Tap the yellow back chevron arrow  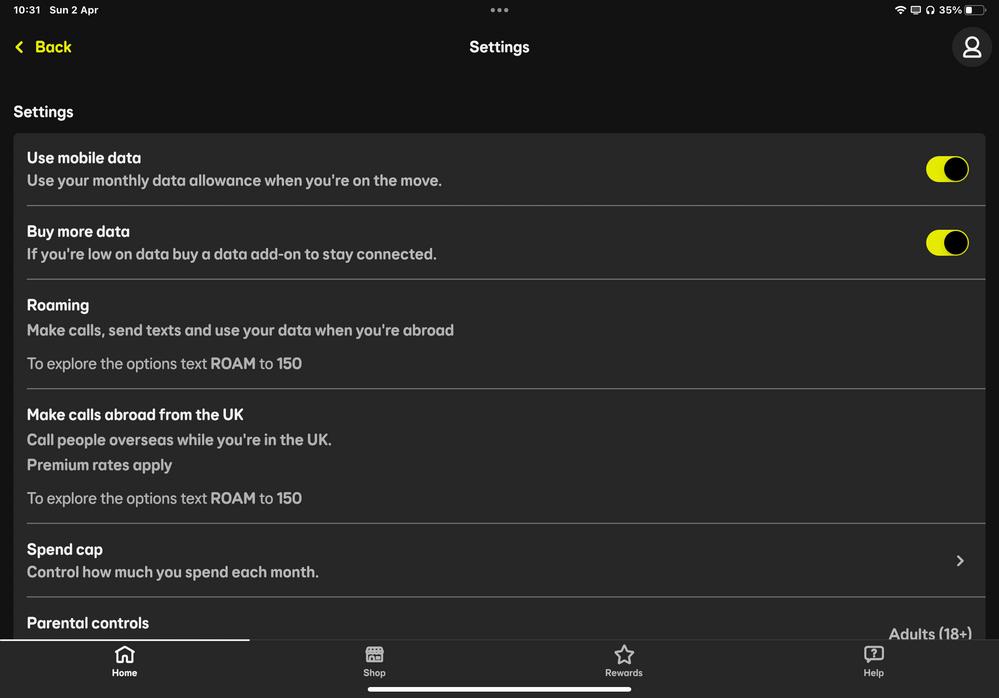(x=19, y=47)
